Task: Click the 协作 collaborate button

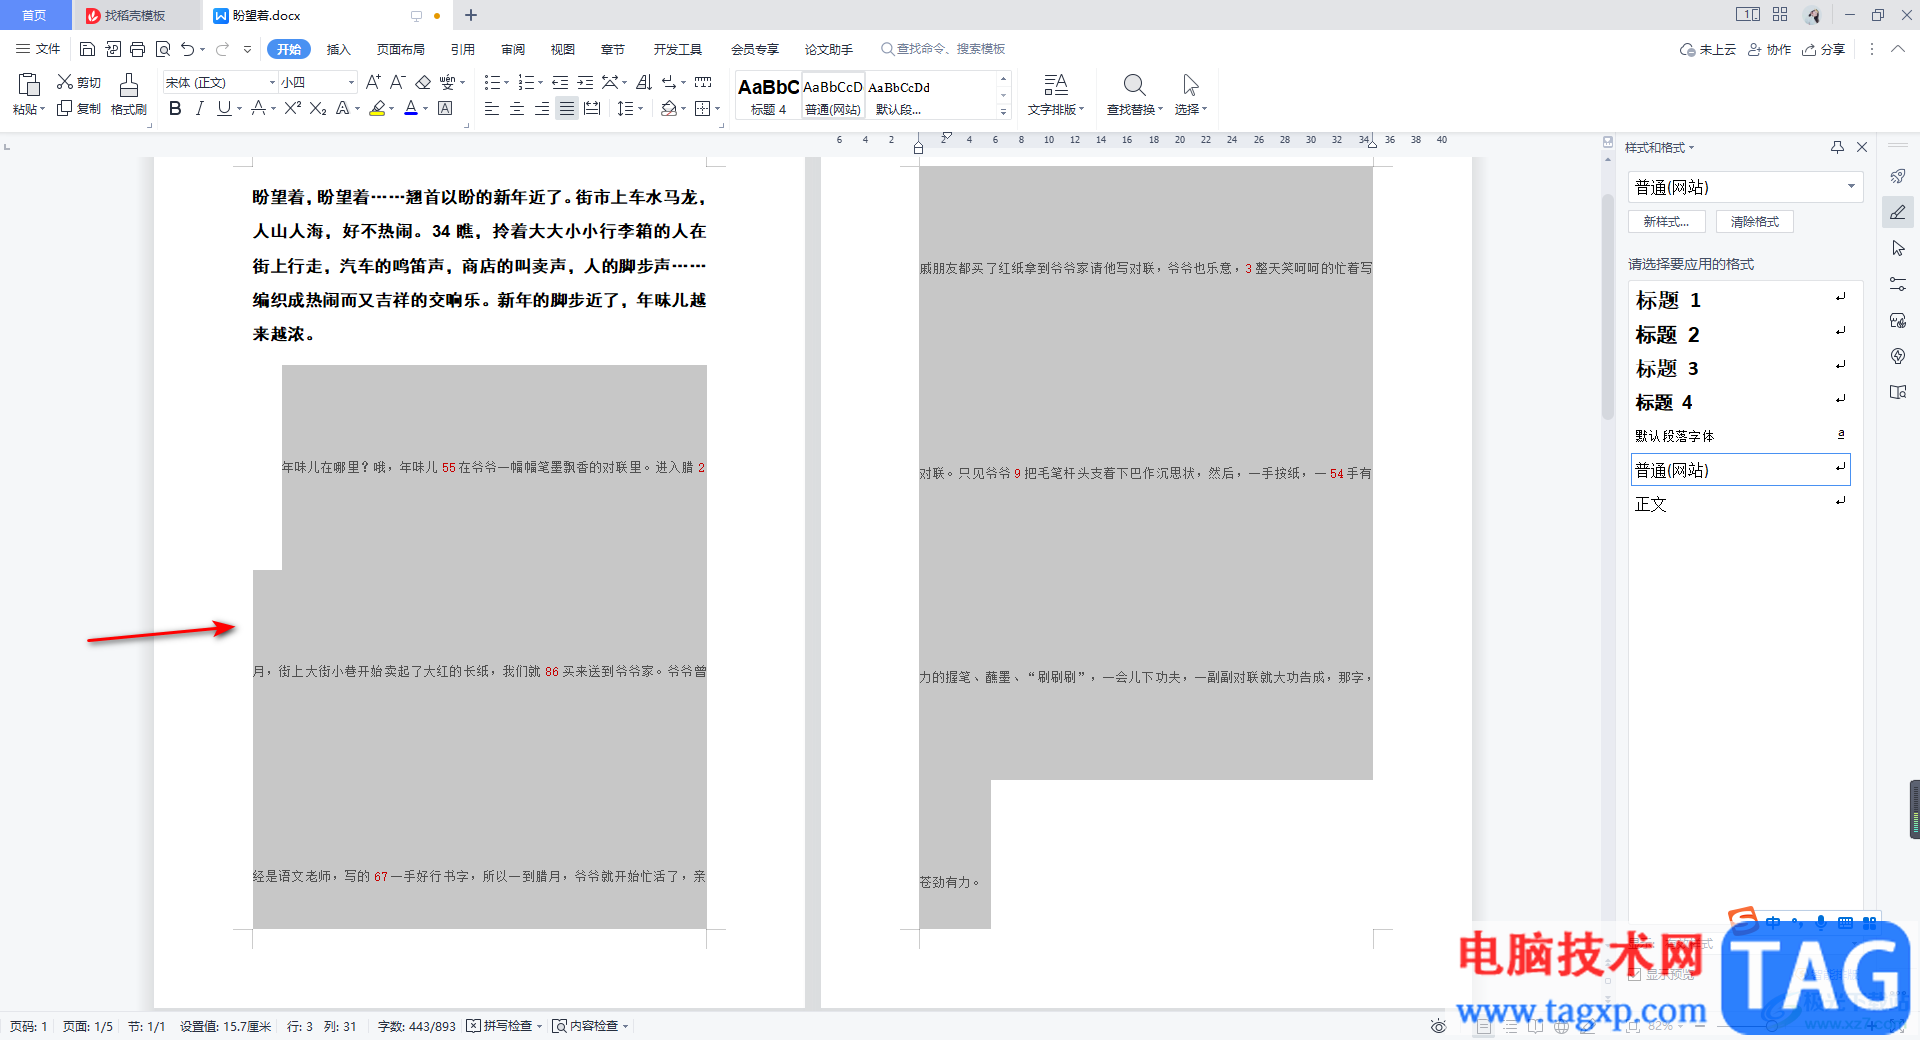Action: pos(1769,49)
